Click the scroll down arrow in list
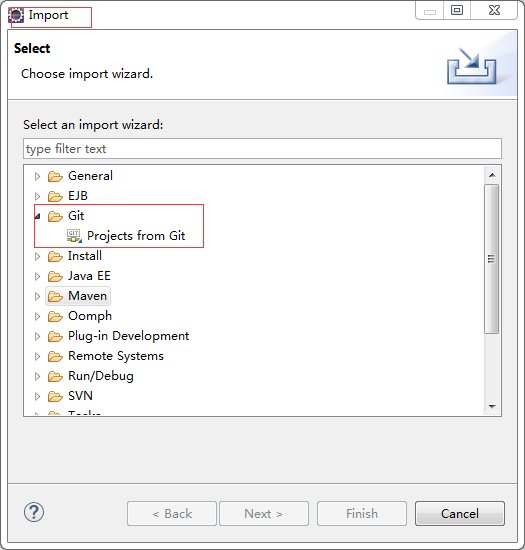This screenshot has height=550, width=525. (x=492, y=407)
